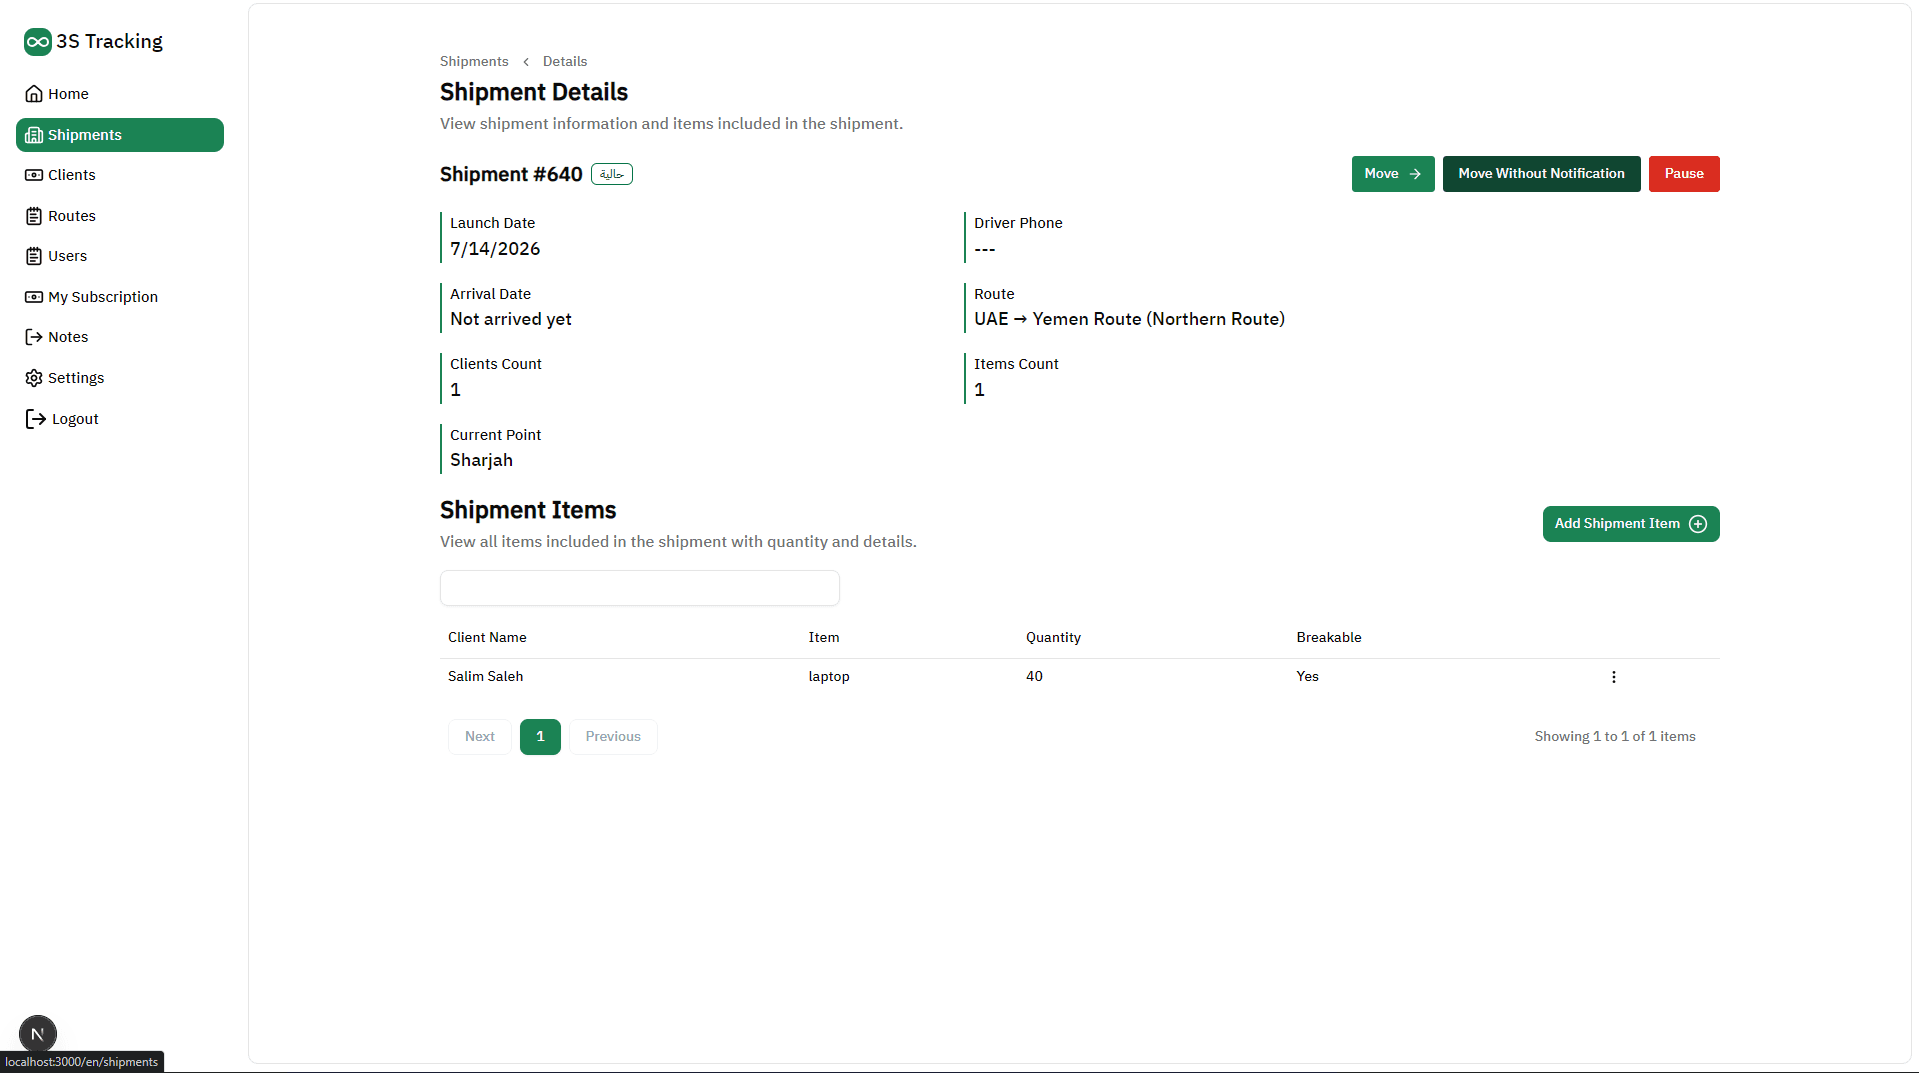Image resolution: width=1919 pixels, height=1073 pixels.
Task: Open the Home menu item
Action: pyautogui.click(x=120, y=94)
